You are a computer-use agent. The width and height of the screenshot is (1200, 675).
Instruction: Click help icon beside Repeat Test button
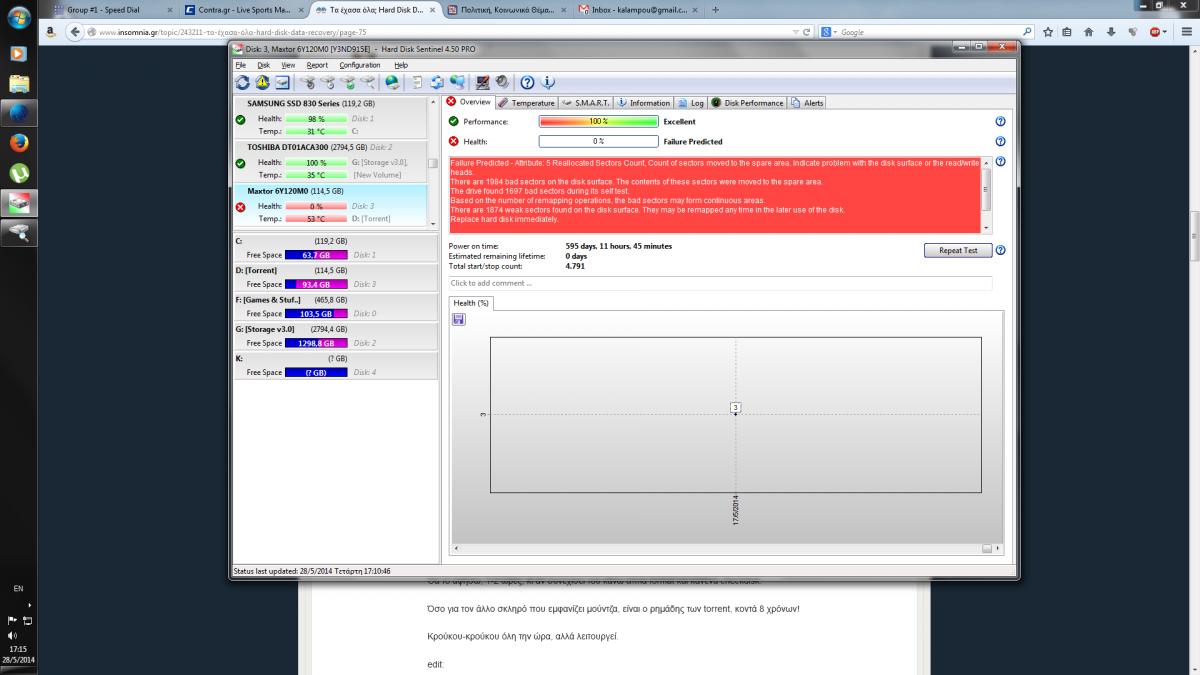tap(1000, 250)
